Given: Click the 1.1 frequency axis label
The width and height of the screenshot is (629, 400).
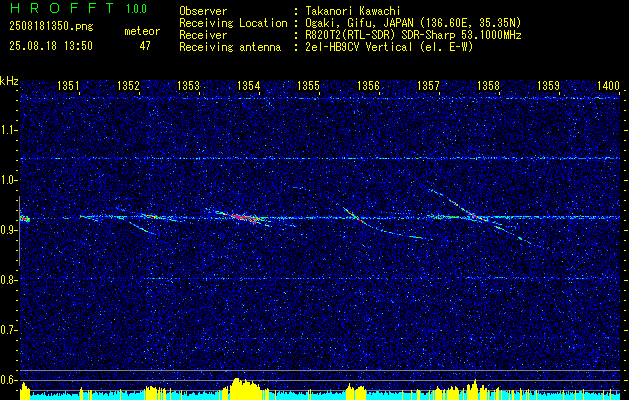Looking at the screenshot, I should 9,130.
